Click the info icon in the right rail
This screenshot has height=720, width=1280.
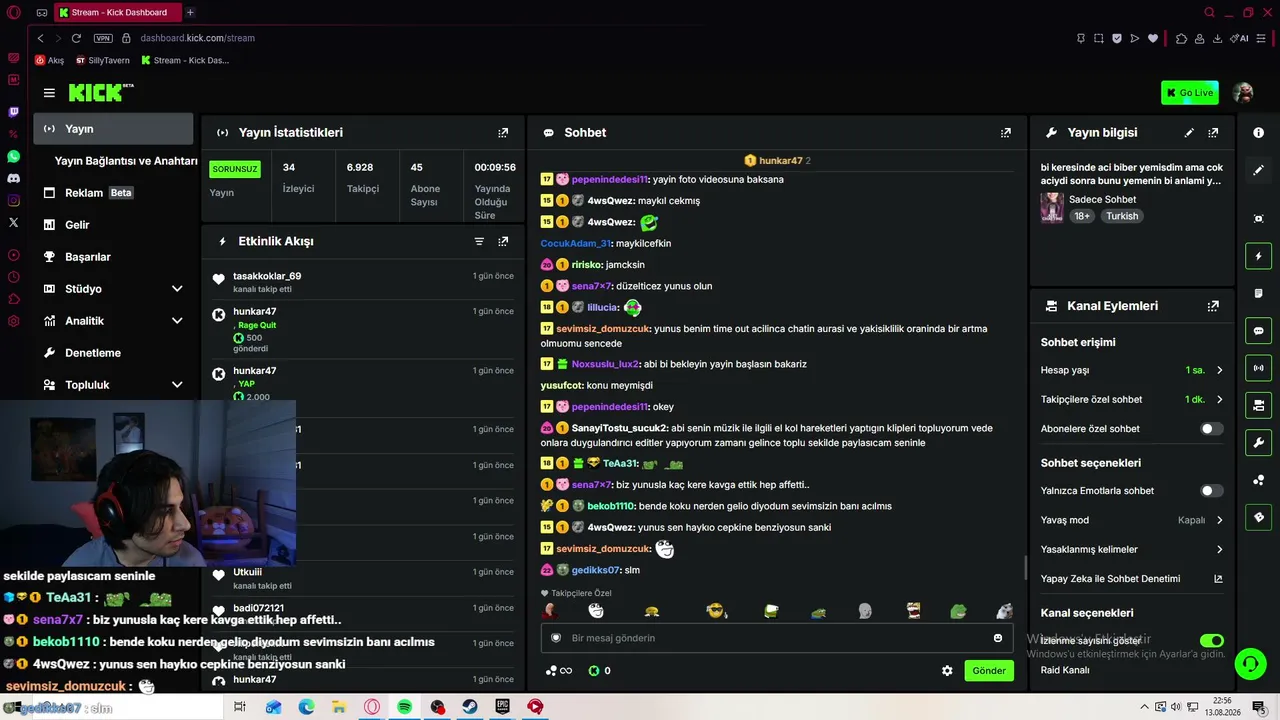pyautogui.click(x=1259, y=133)
